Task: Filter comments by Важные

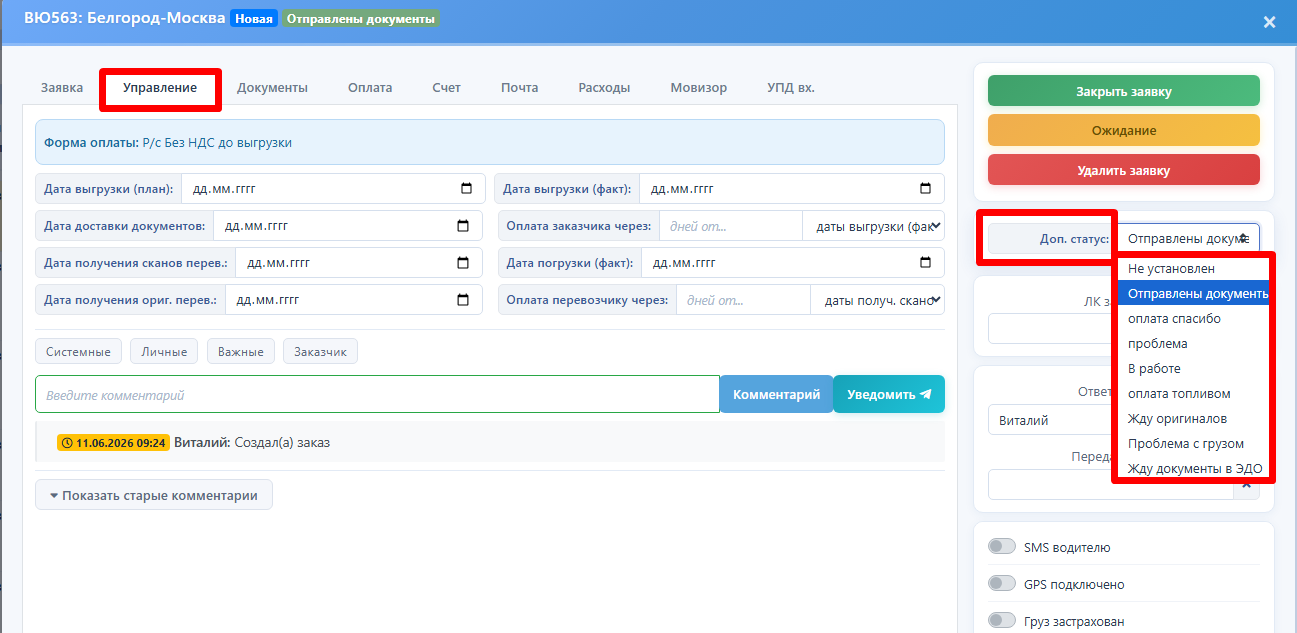Action: coord(241,352)
